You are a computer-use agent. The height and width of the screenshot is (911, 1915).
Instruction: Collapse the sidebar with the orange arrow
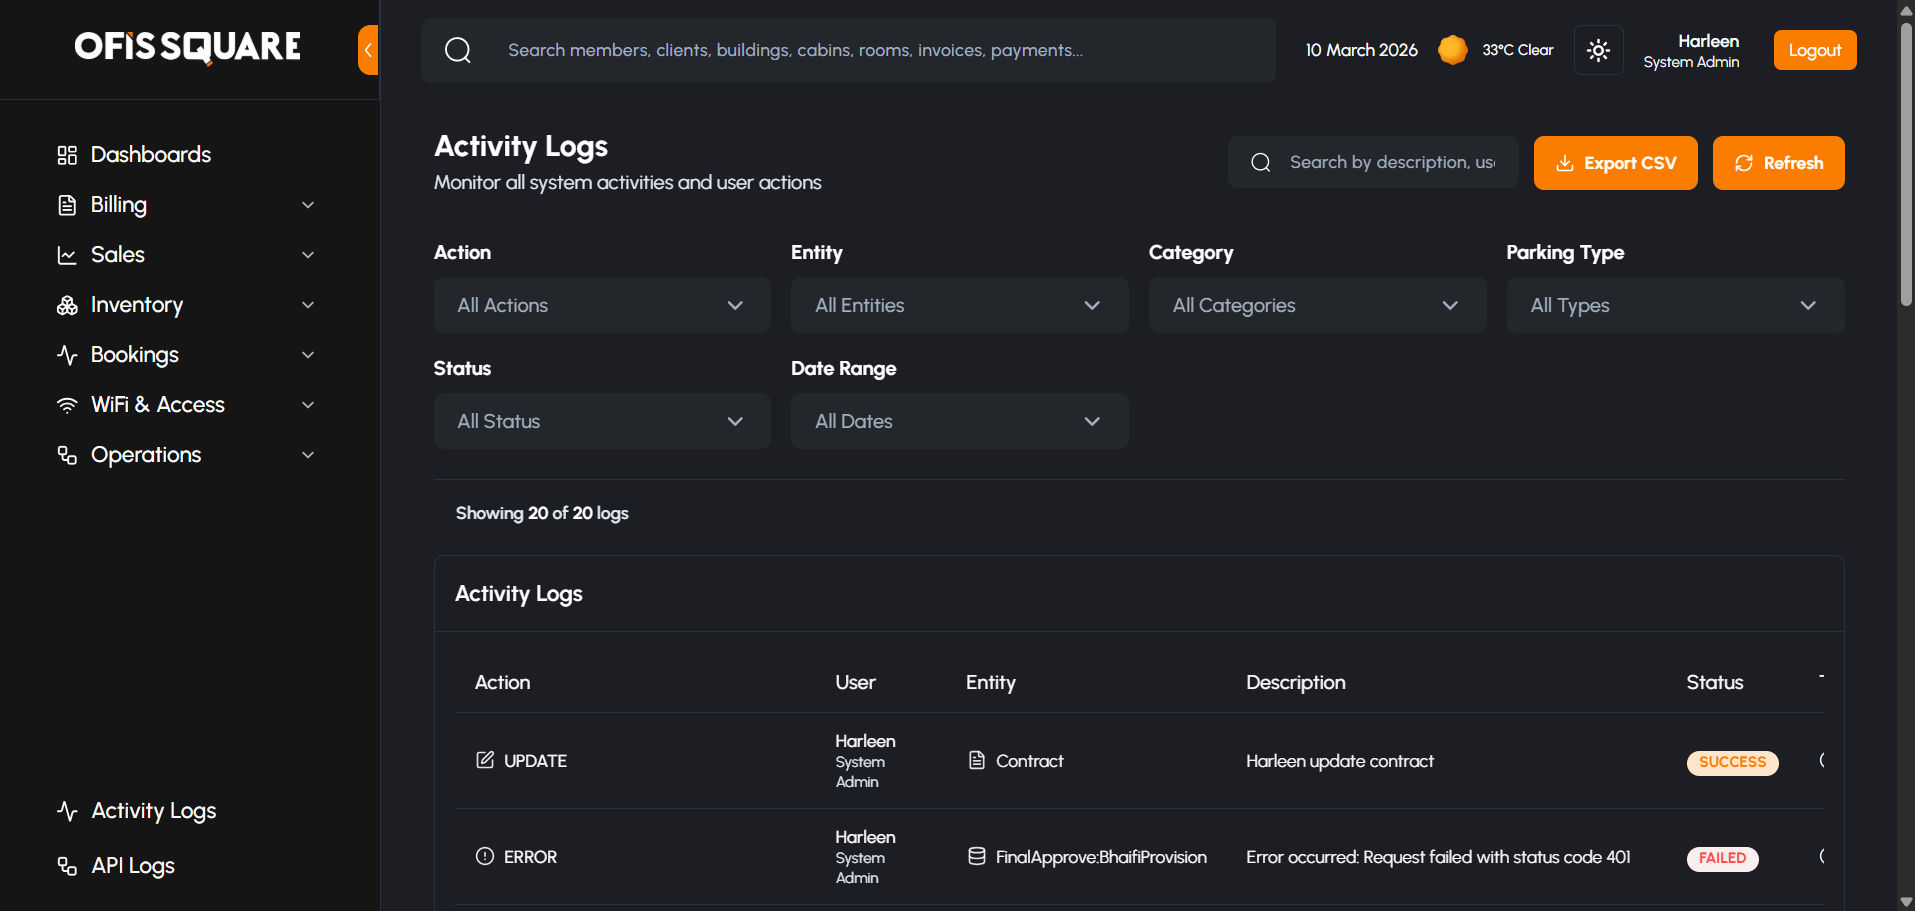tap(368, 50)
